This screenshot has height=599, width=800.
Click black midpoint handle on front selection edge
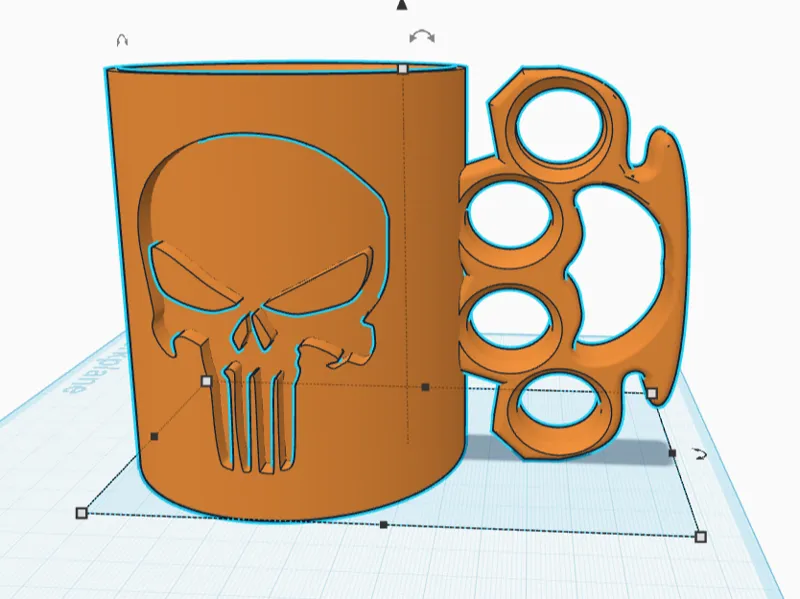(x=384, y=525)
